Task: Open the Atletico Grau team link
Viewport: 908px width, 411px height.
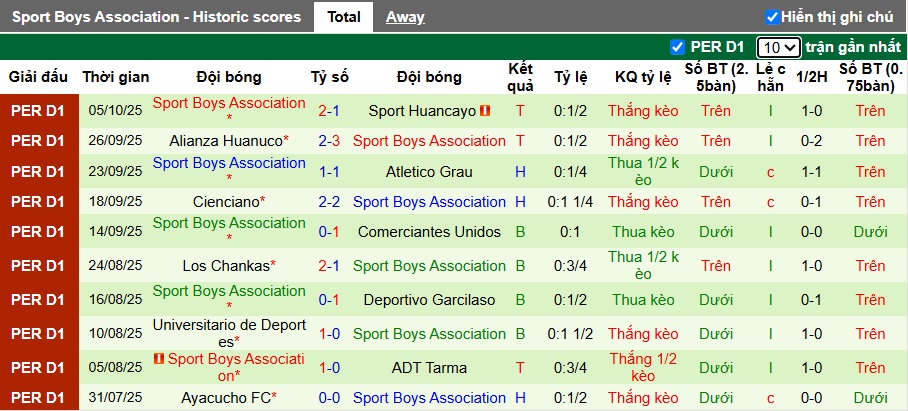Action: coord(429,172)
